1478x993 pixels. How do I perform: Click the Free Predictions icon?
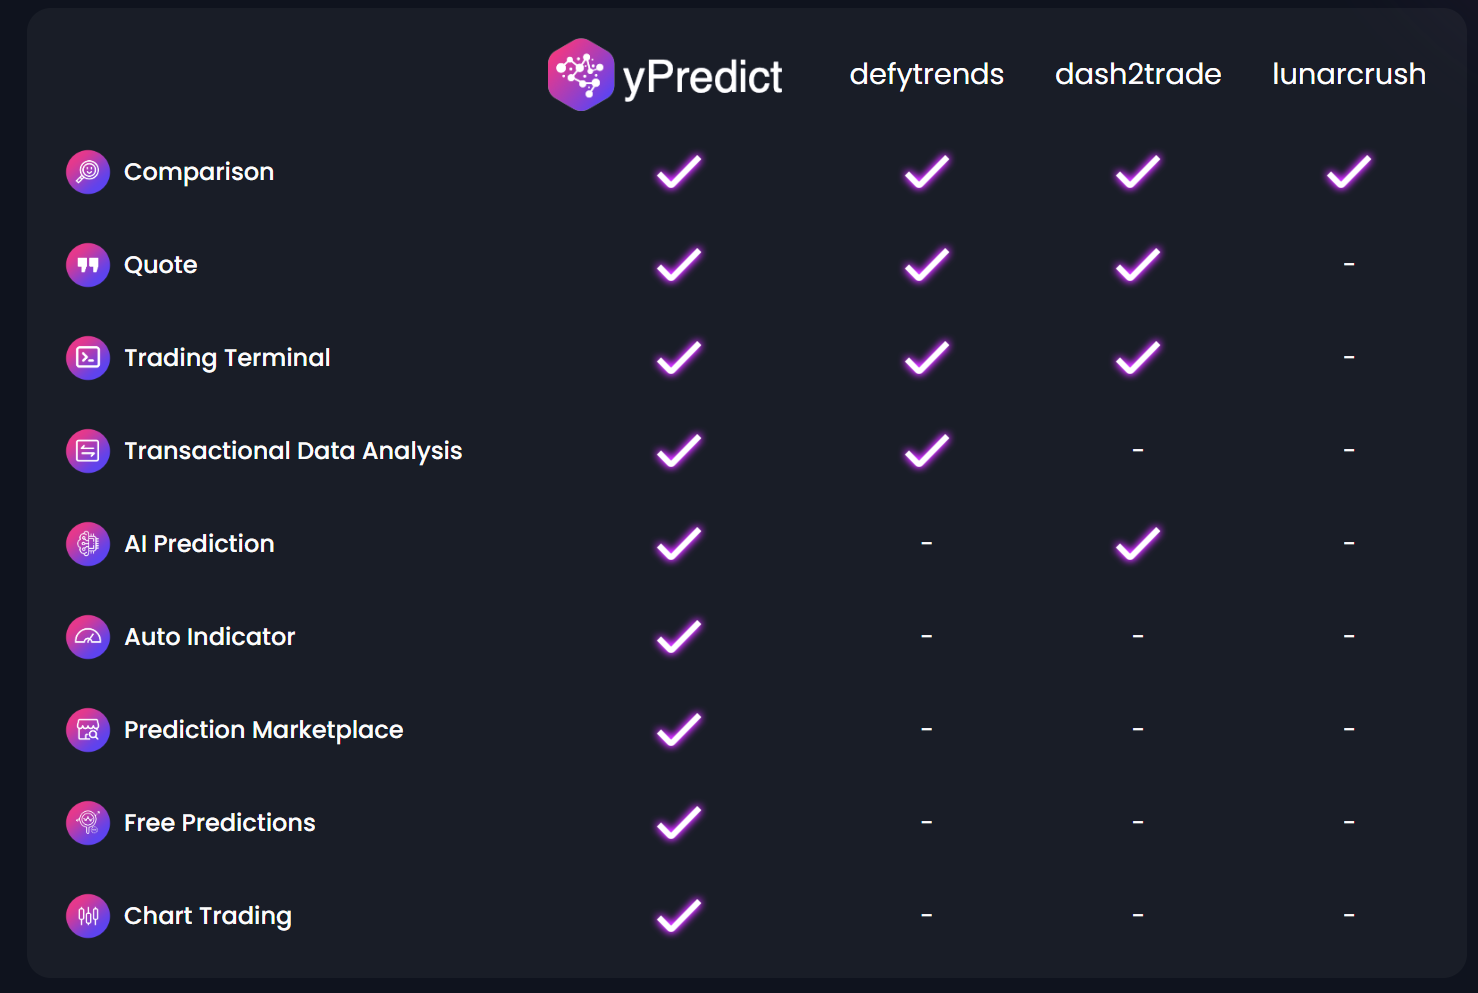pos(88,823)
